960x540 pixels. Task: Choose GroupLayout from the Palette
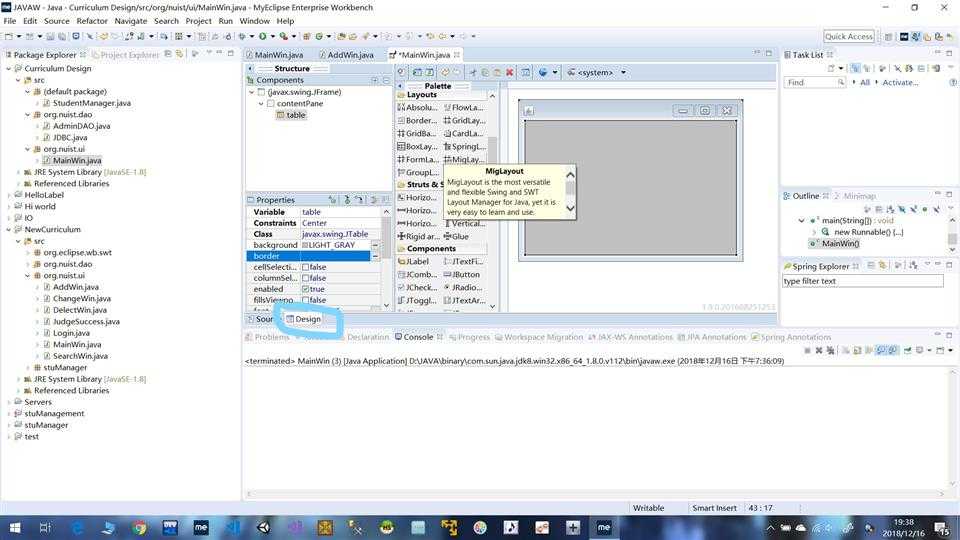coord(418,173)
